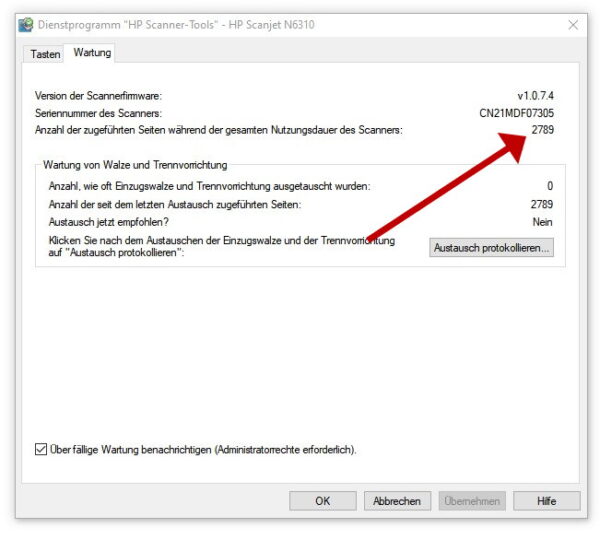This screenshot has height=540, width=600.
Task: Switch to the Tasten tab
Action: click(x=45, y=54)
